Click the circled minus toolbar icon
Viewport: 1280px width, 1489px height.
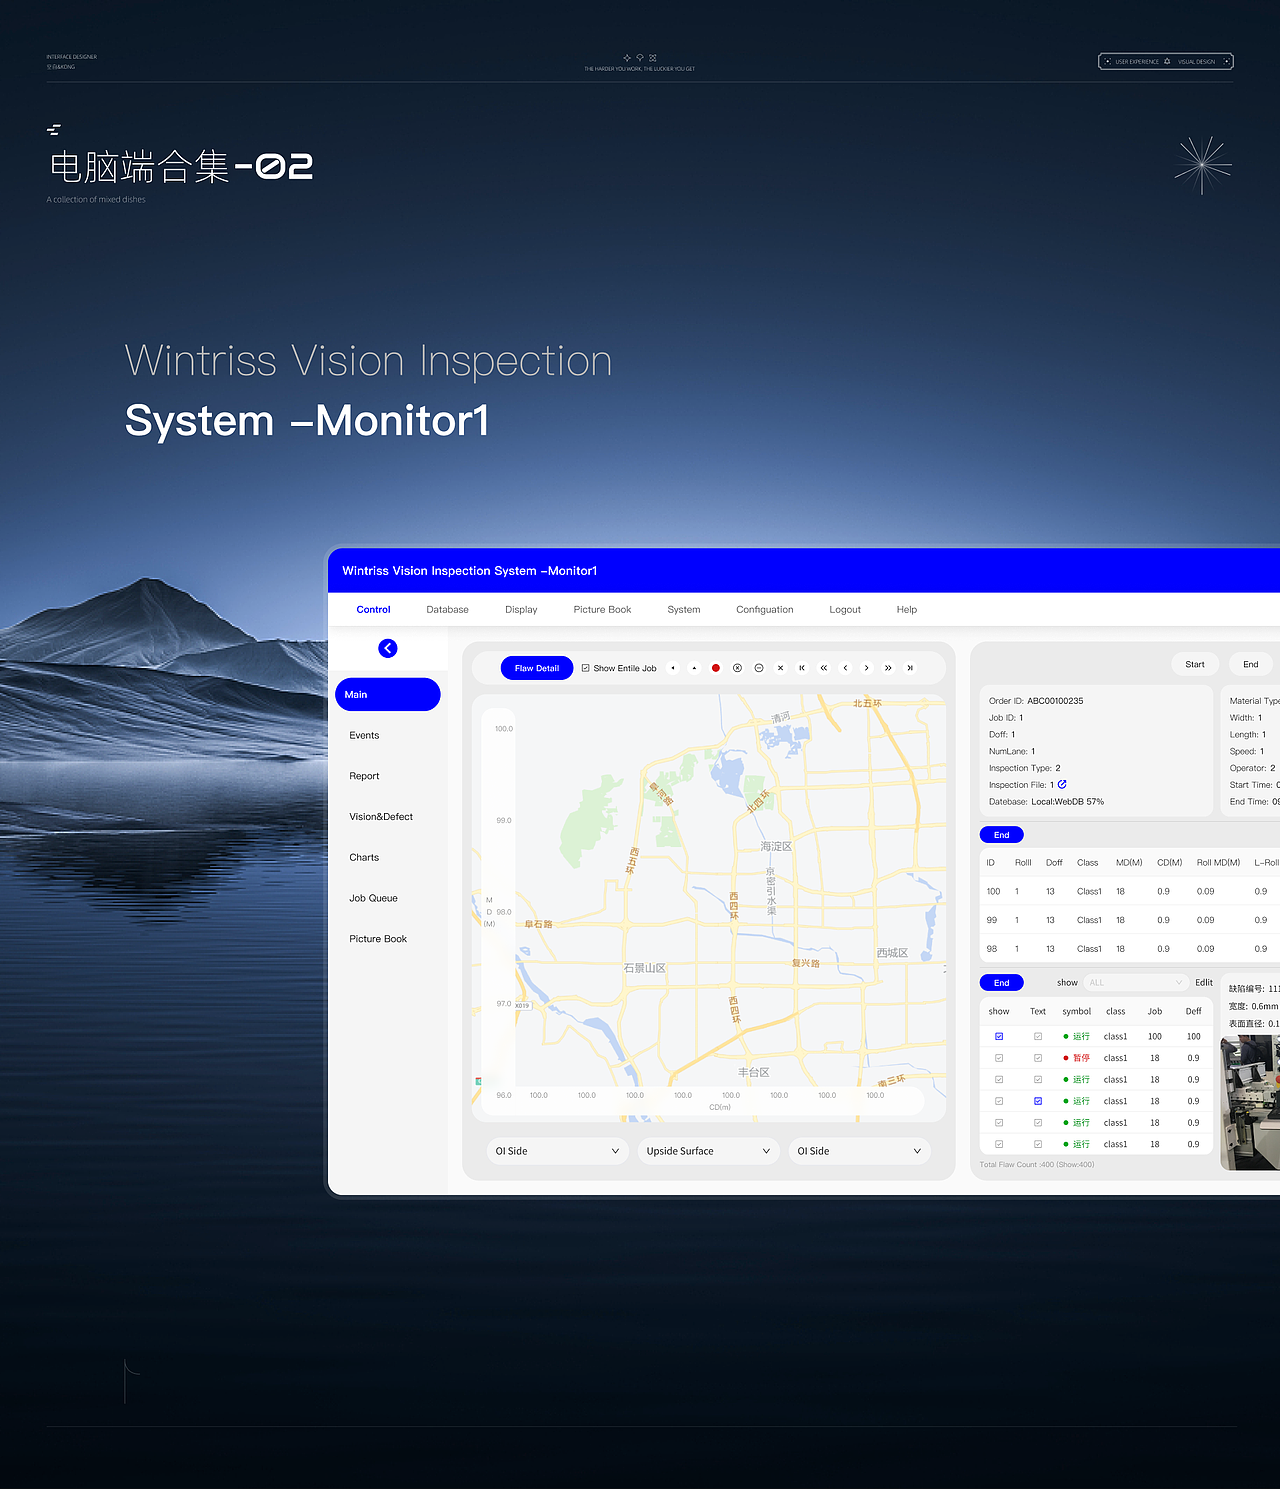click(759, 668)
